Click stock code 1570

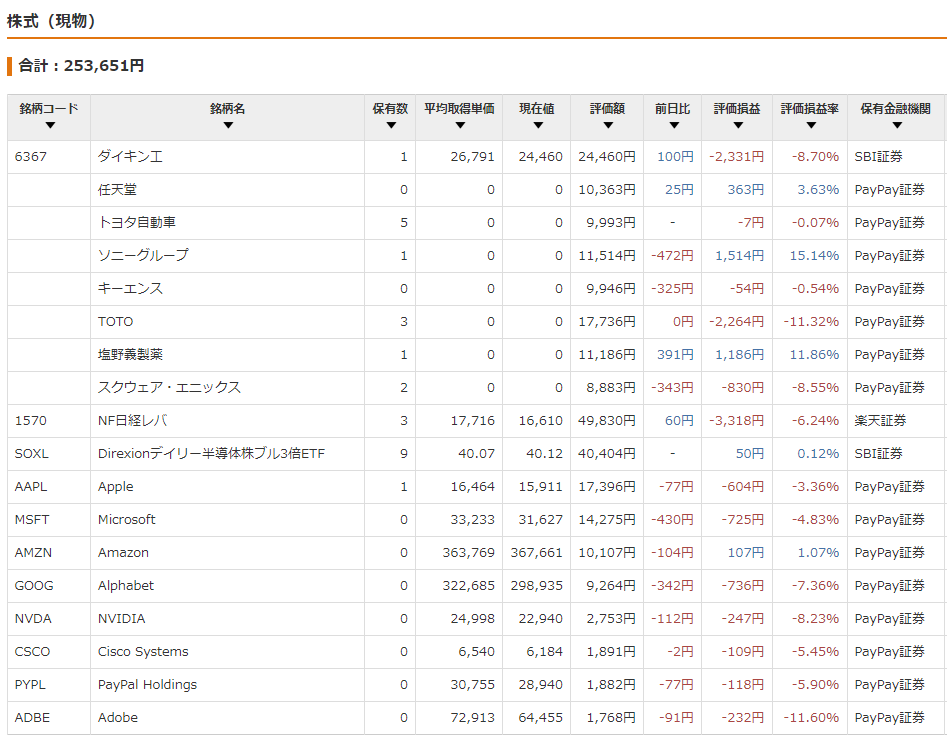(30, 420)
